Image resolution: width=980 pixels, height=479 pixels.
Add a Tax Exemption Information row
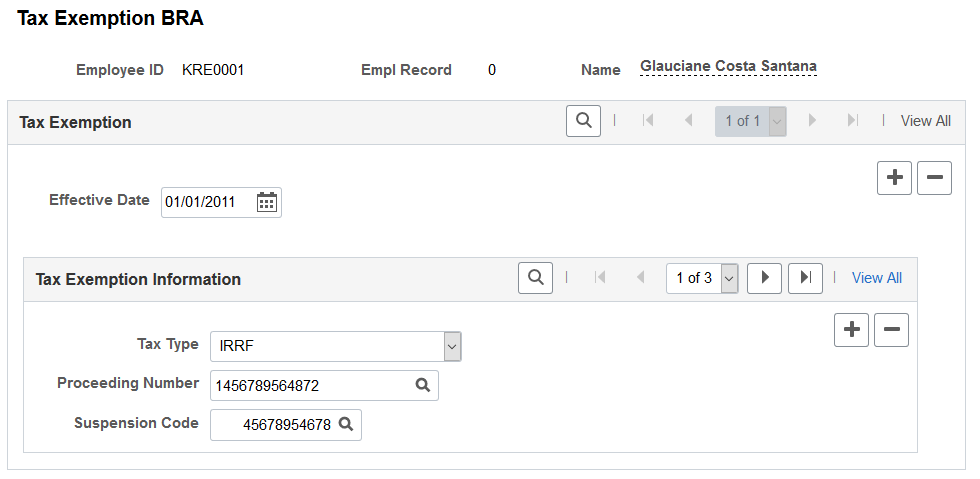pos(851,330)
